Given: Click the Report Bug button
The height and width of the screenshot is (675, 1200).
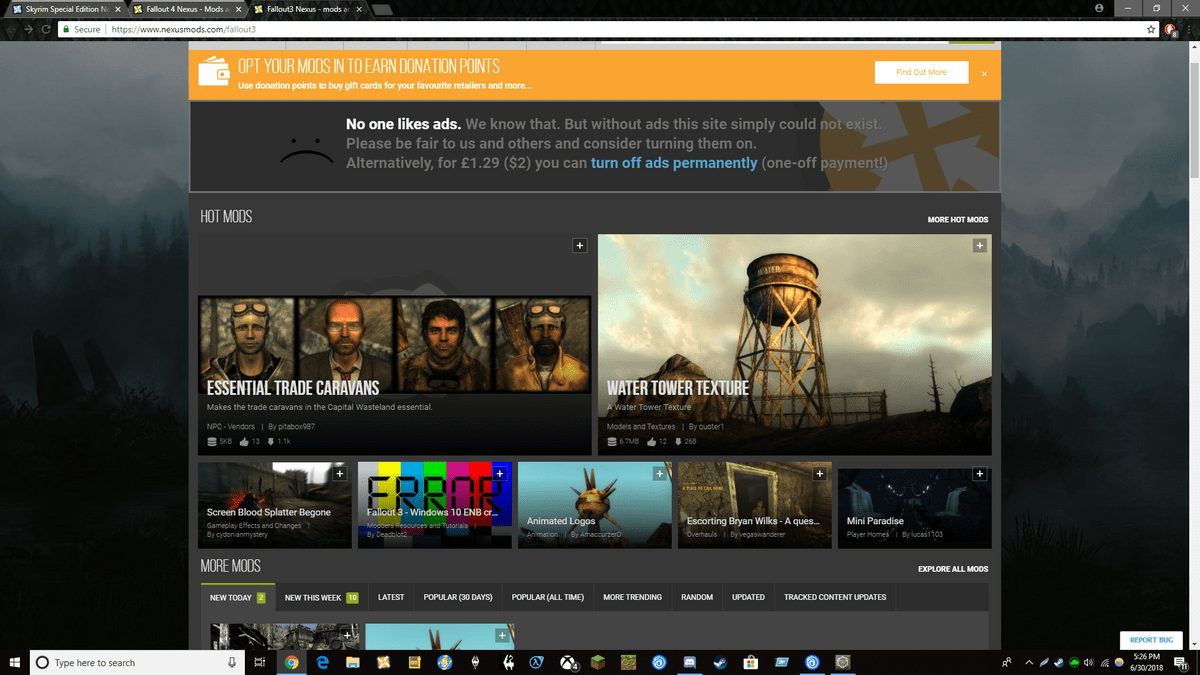Looking at the screenshot, I should point(1151,640).
